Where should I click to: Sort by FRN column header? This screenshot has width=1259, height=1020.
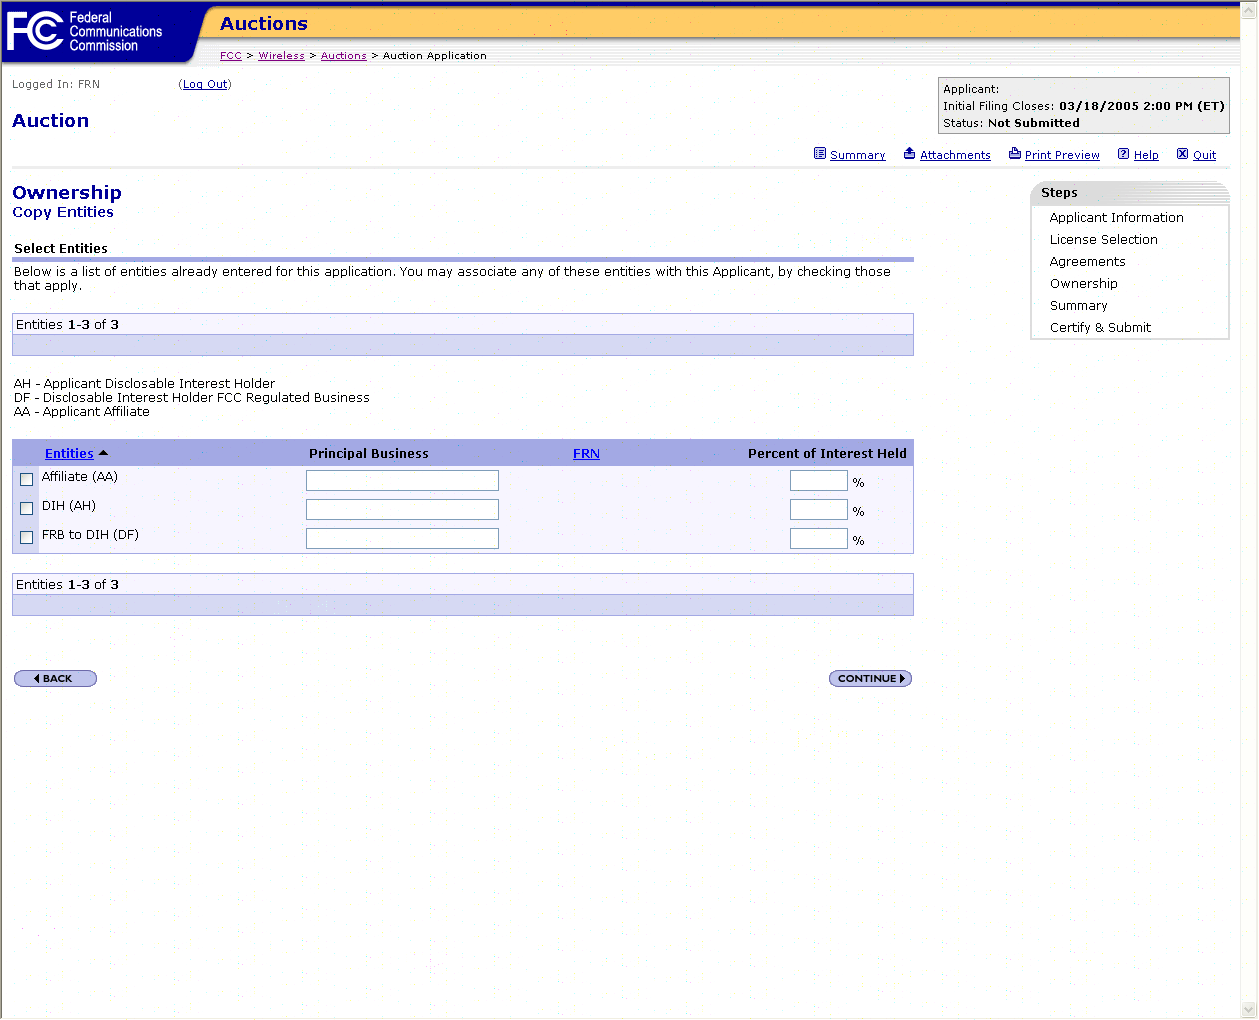(x=586, y=454)
